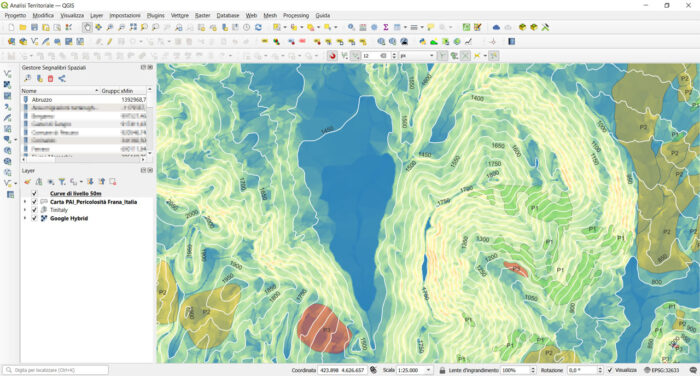Image resolution: width=700 pixels, height=376 pixels.
Task: Expand the Google Hybrid layer tree
Action: [25, 218]
